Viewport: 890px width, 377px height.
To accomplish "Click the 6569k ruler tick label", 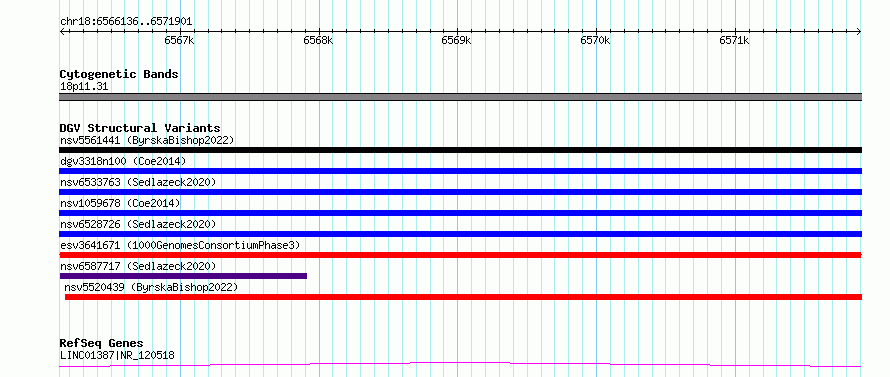I will click(457, 40).
